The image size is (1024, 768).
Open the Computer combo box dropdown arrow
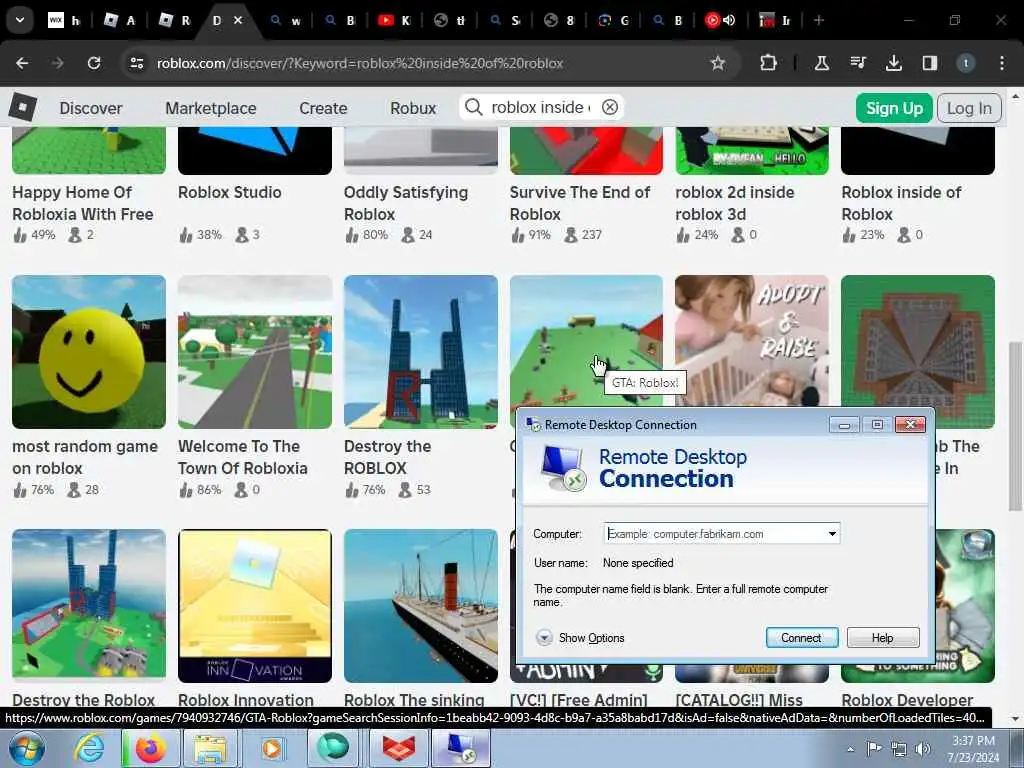pyautogui.click(x=832, y=534)
